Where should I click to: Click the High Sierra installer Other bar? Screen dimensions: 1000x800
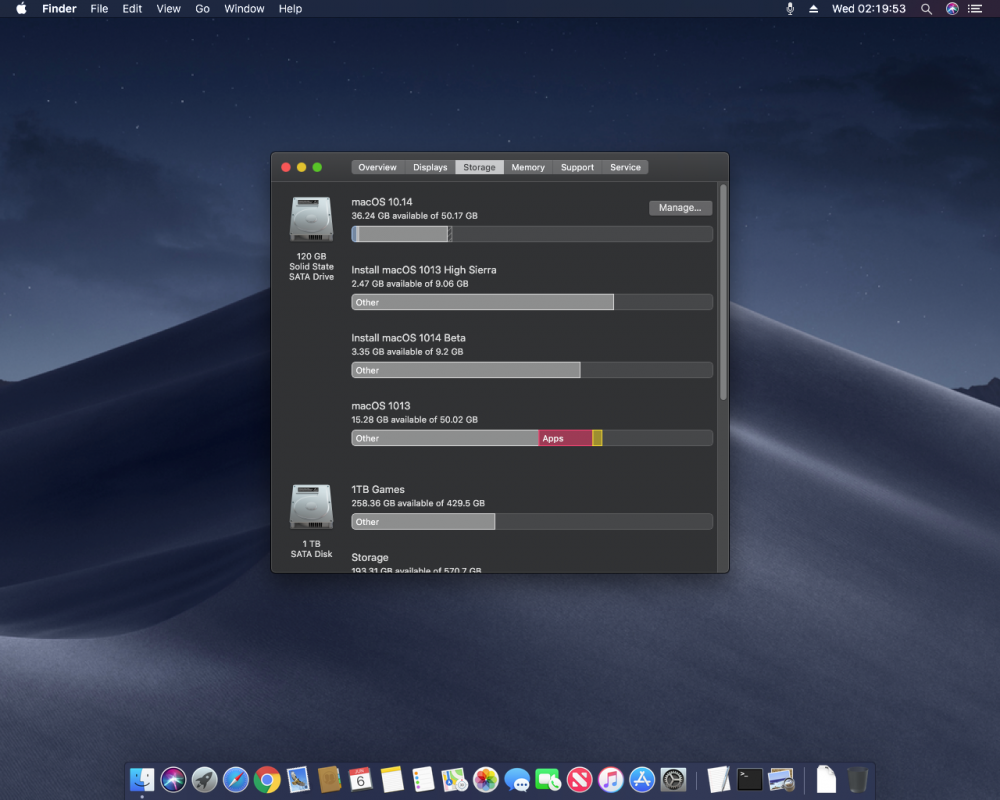tap(482, 302)
